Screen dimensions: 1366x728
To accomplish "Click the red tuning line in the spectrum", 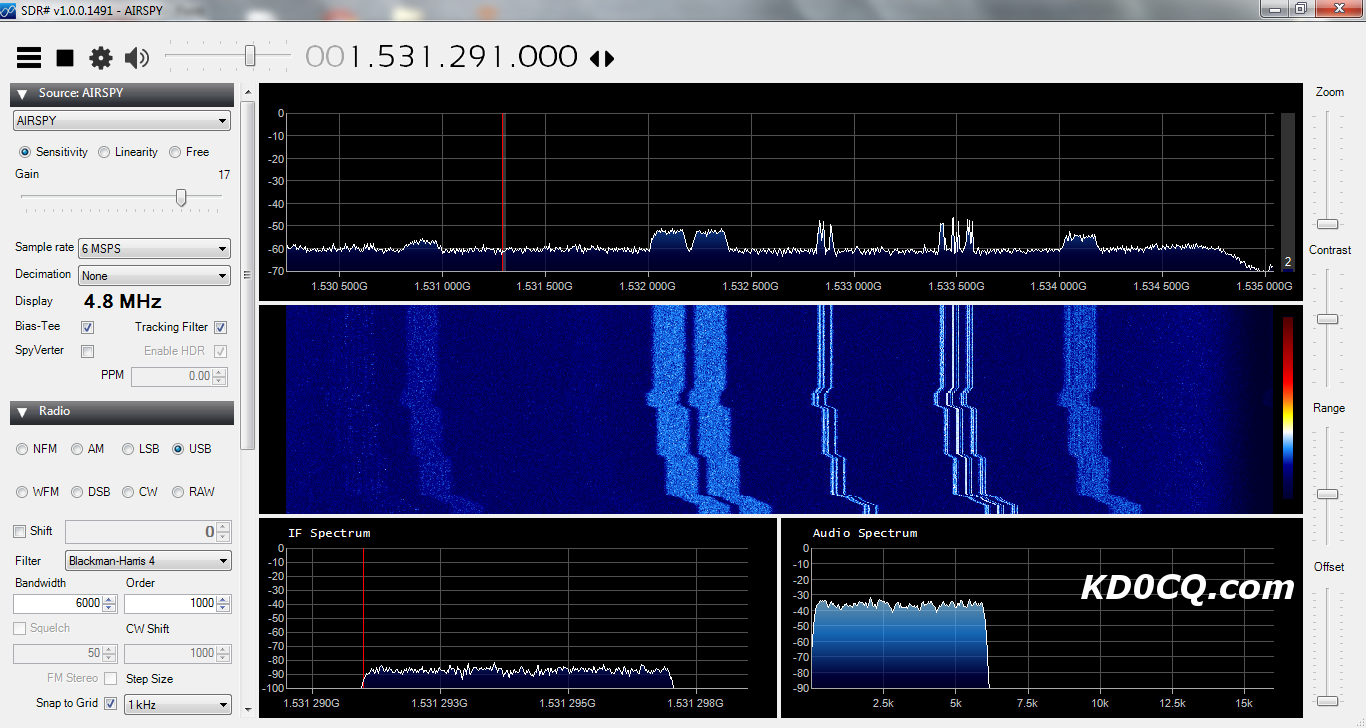I will (x=503, y=192).
